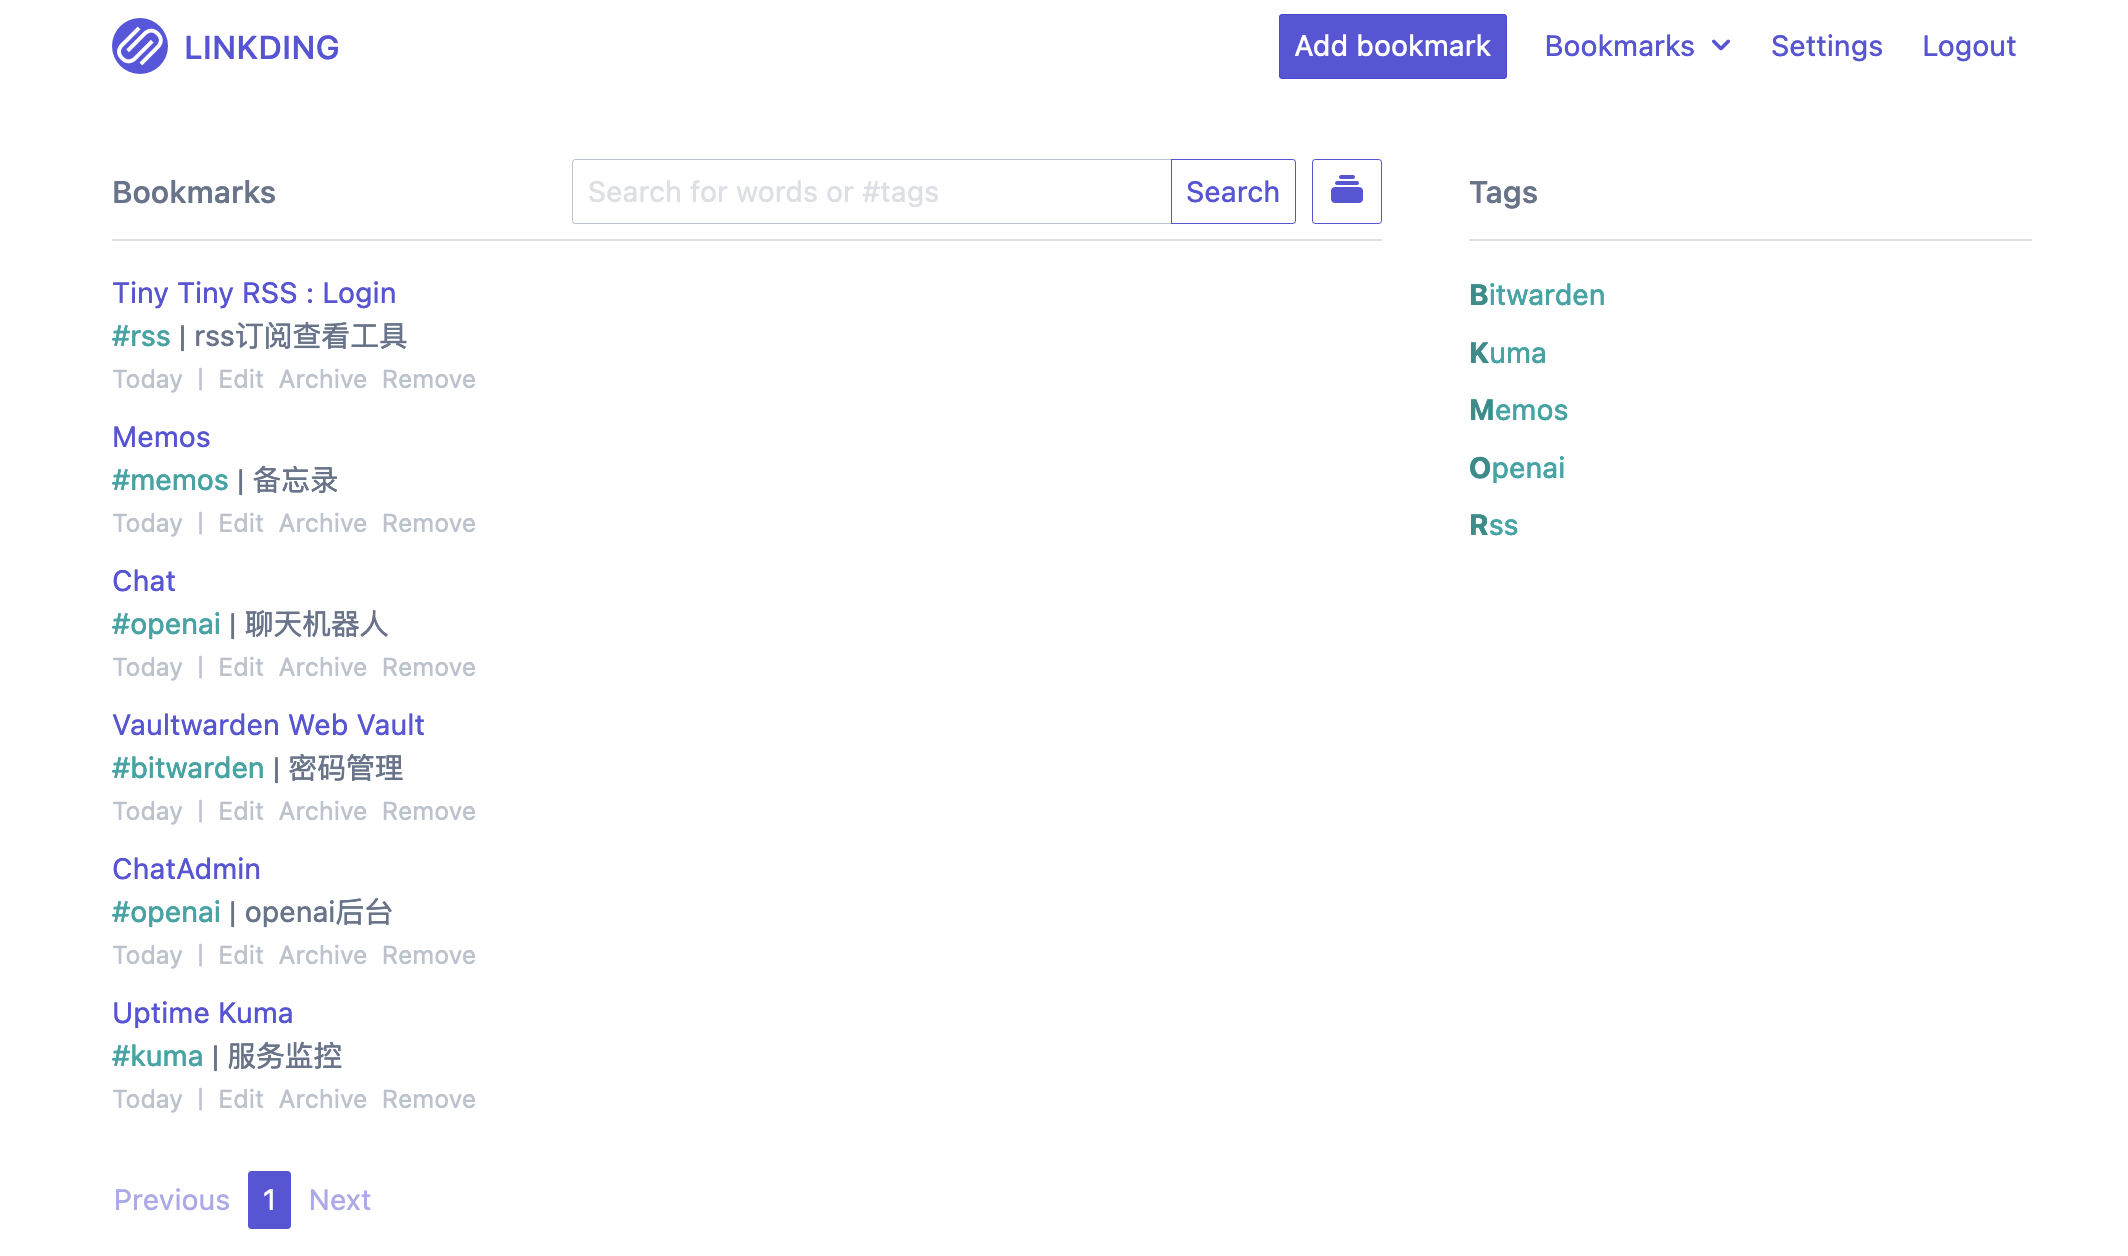Click the description '备忘录'

click(296, 480)
